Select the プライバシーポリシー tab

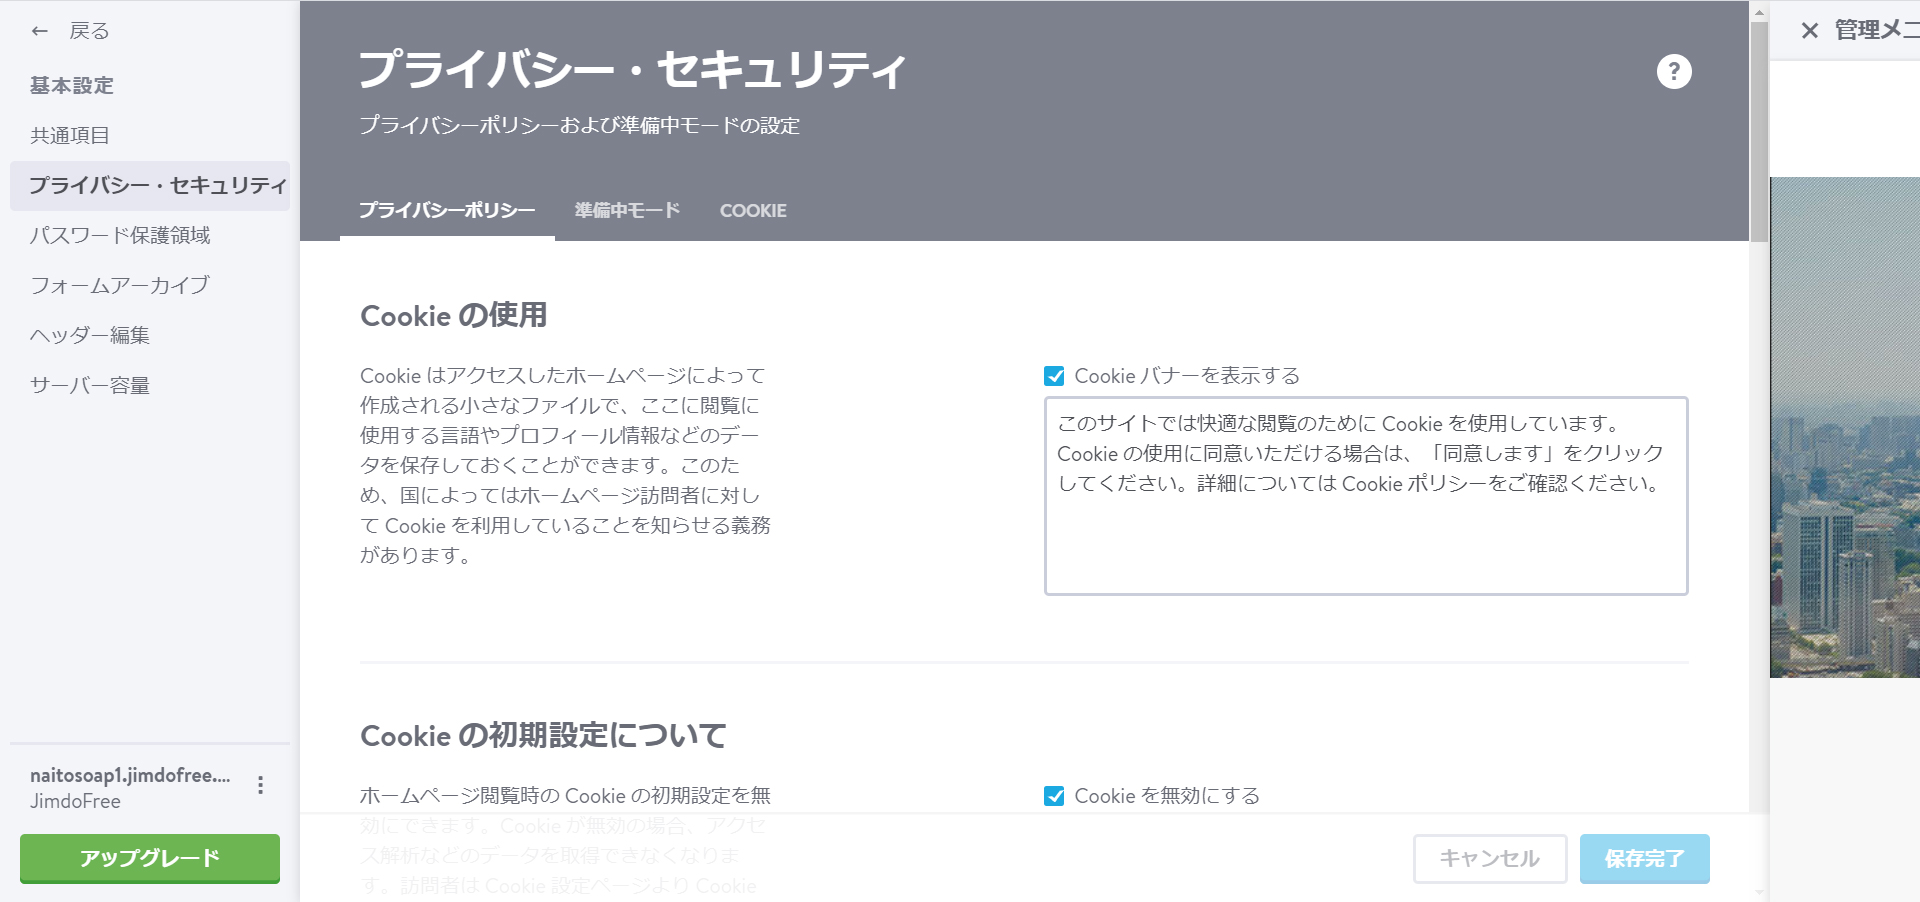click(447, 210)
